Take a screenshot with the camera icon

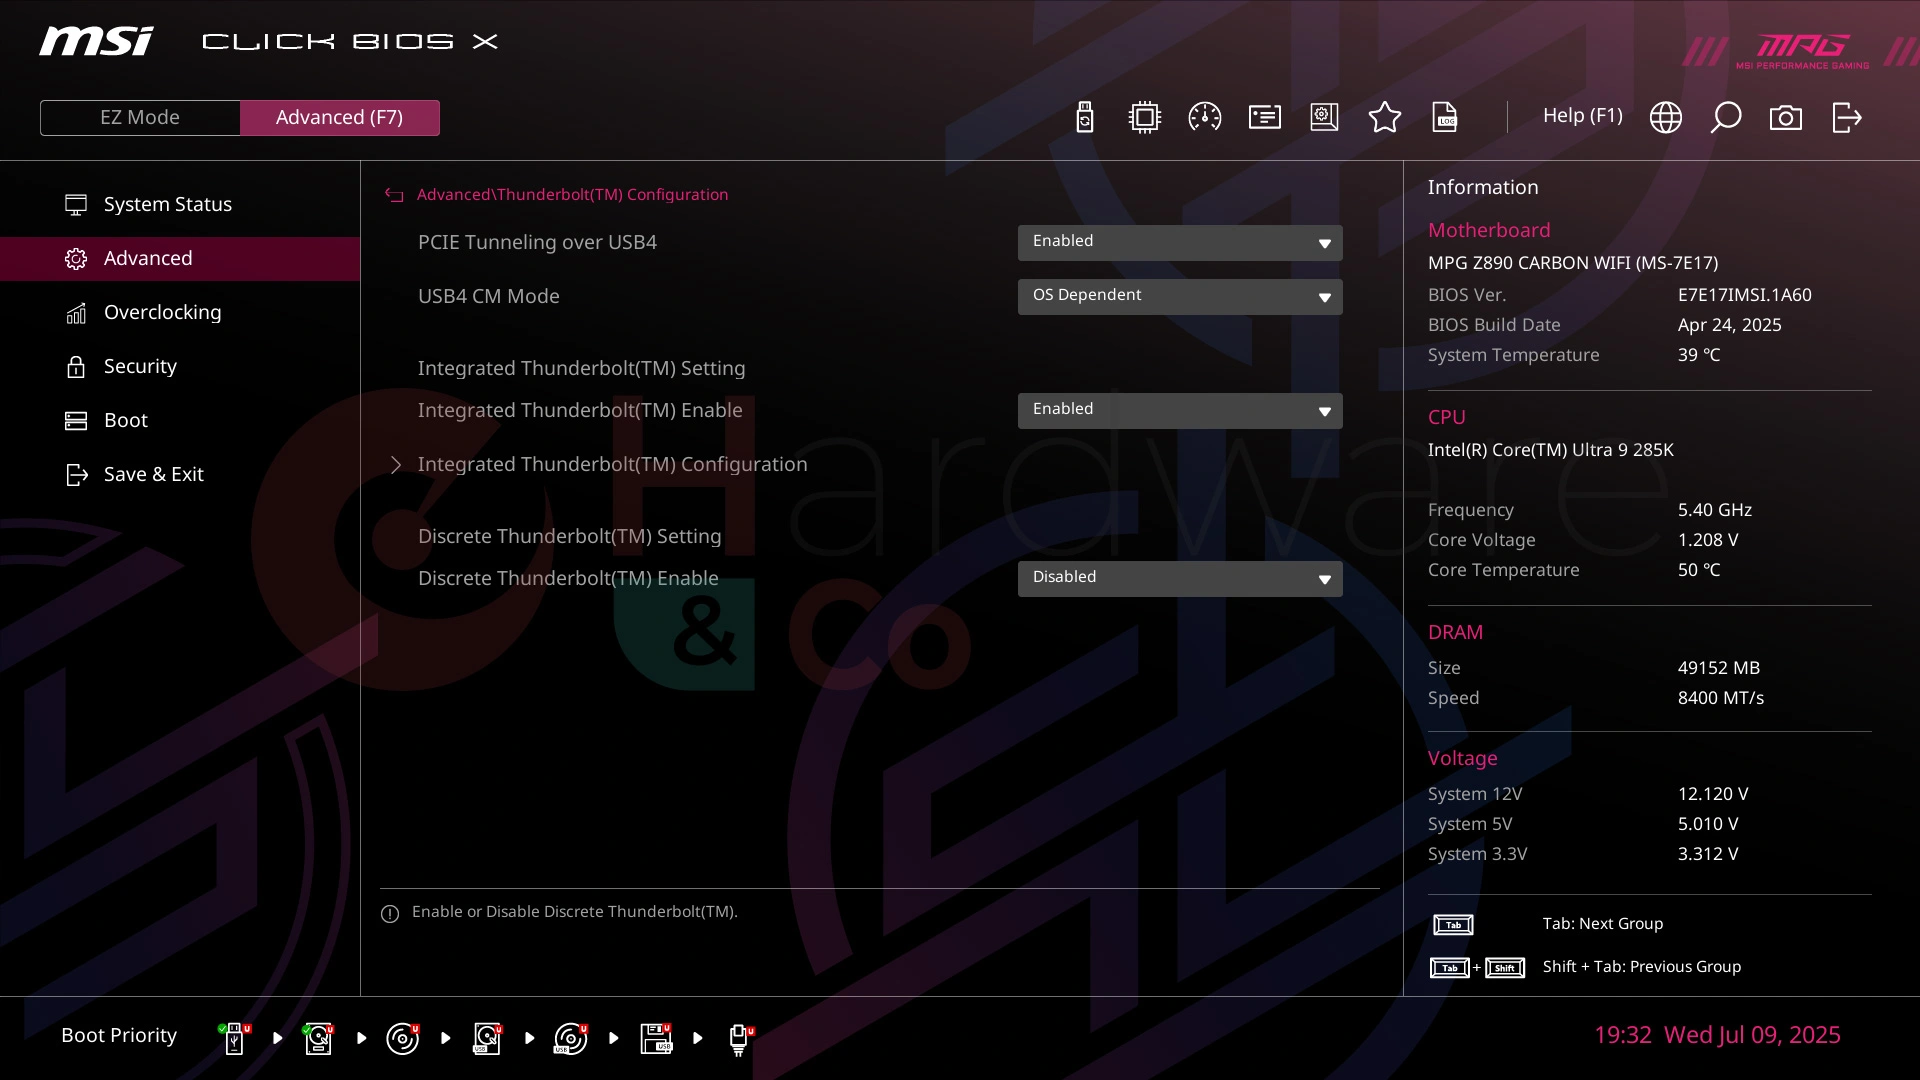tap(1785, 118)
